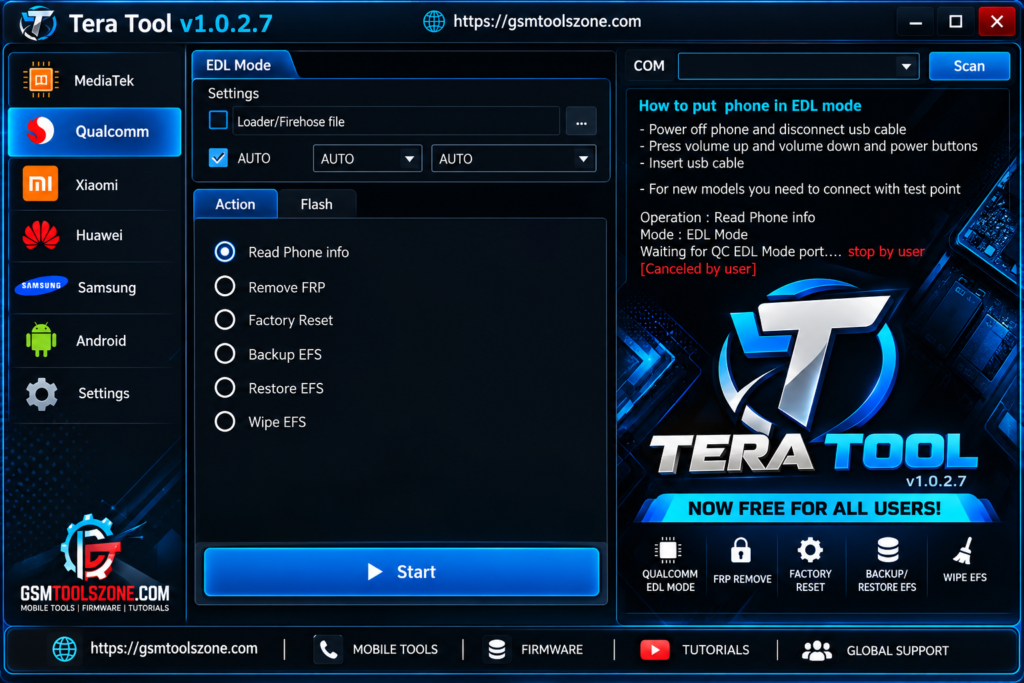Select the Android robot icon
The image size is (1024, 683).
41,340
